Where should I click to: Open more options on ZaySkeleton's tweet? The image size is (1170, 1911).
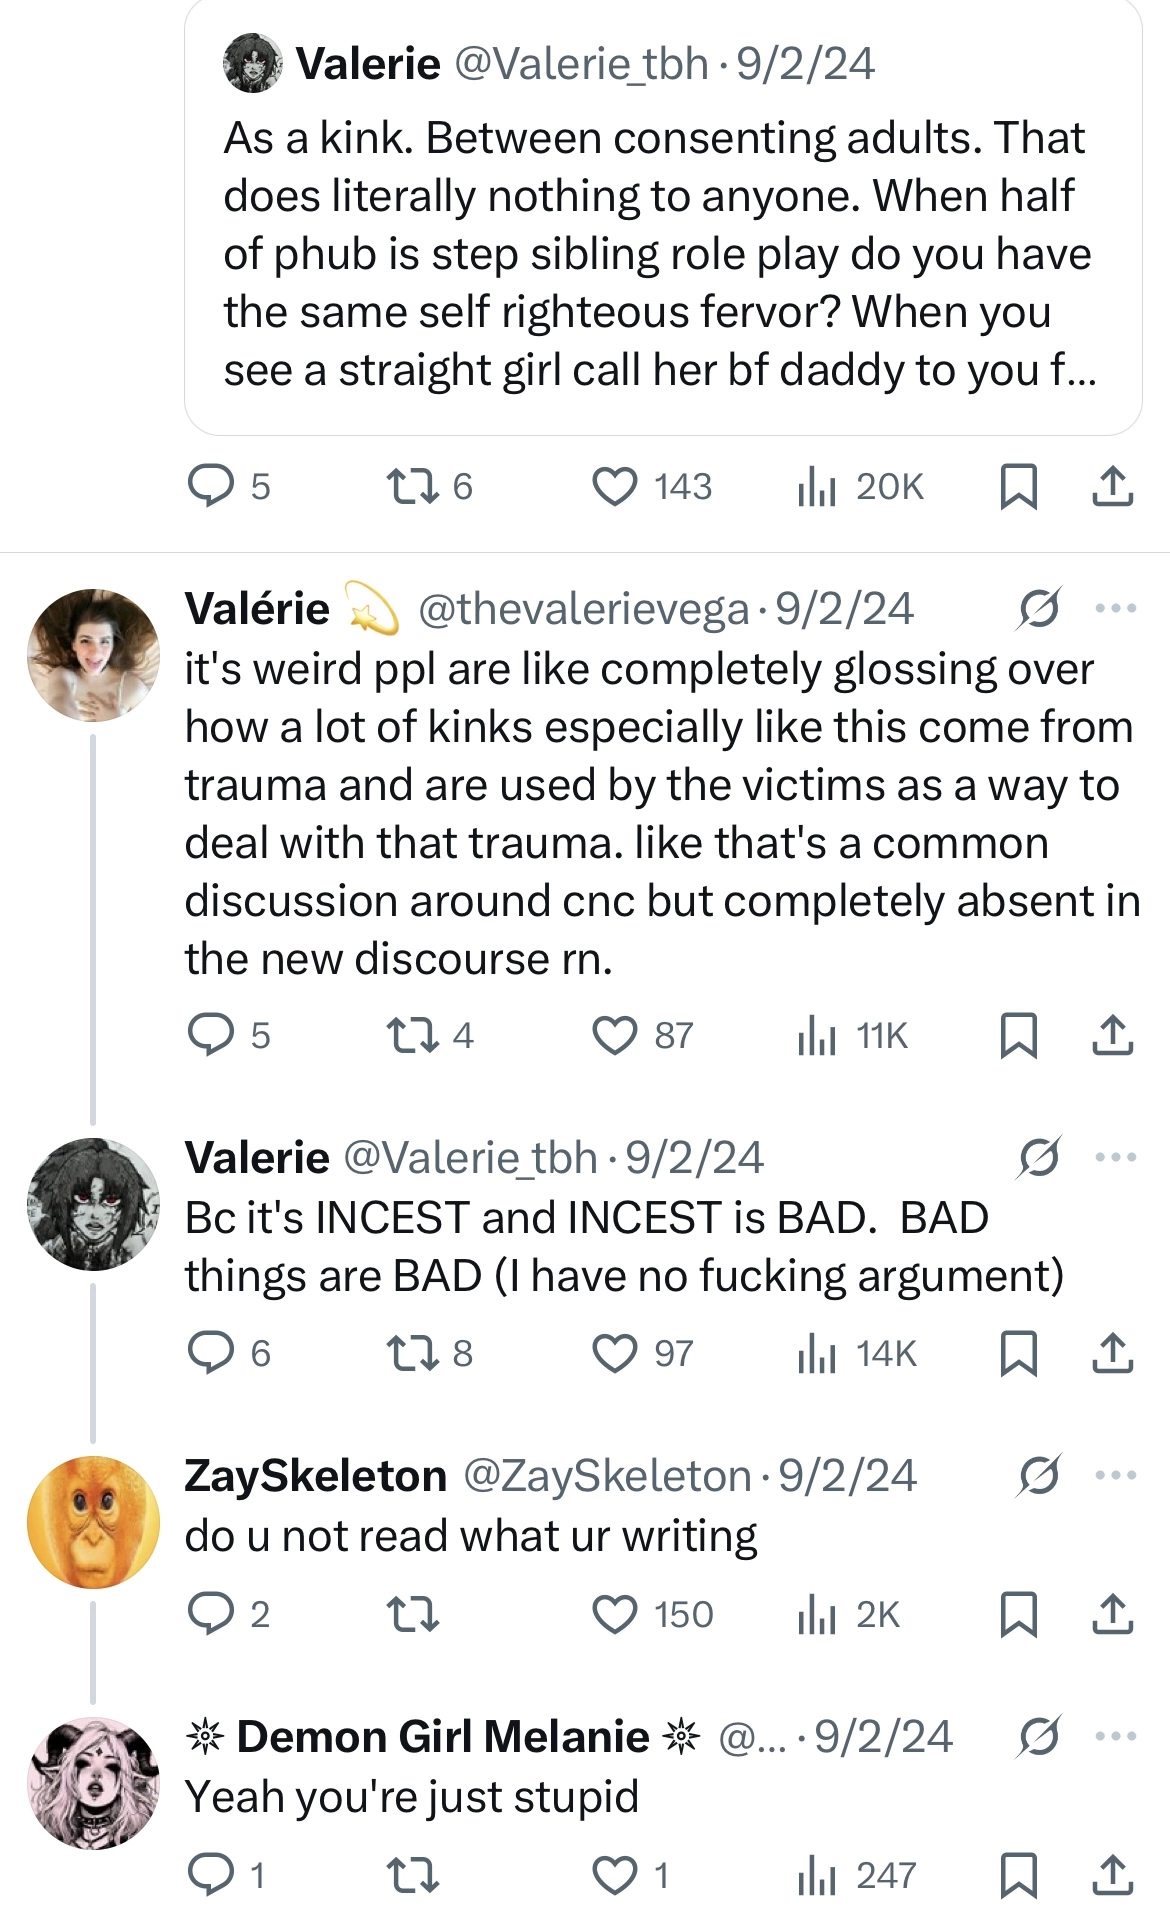[x=1116, y=1475]
